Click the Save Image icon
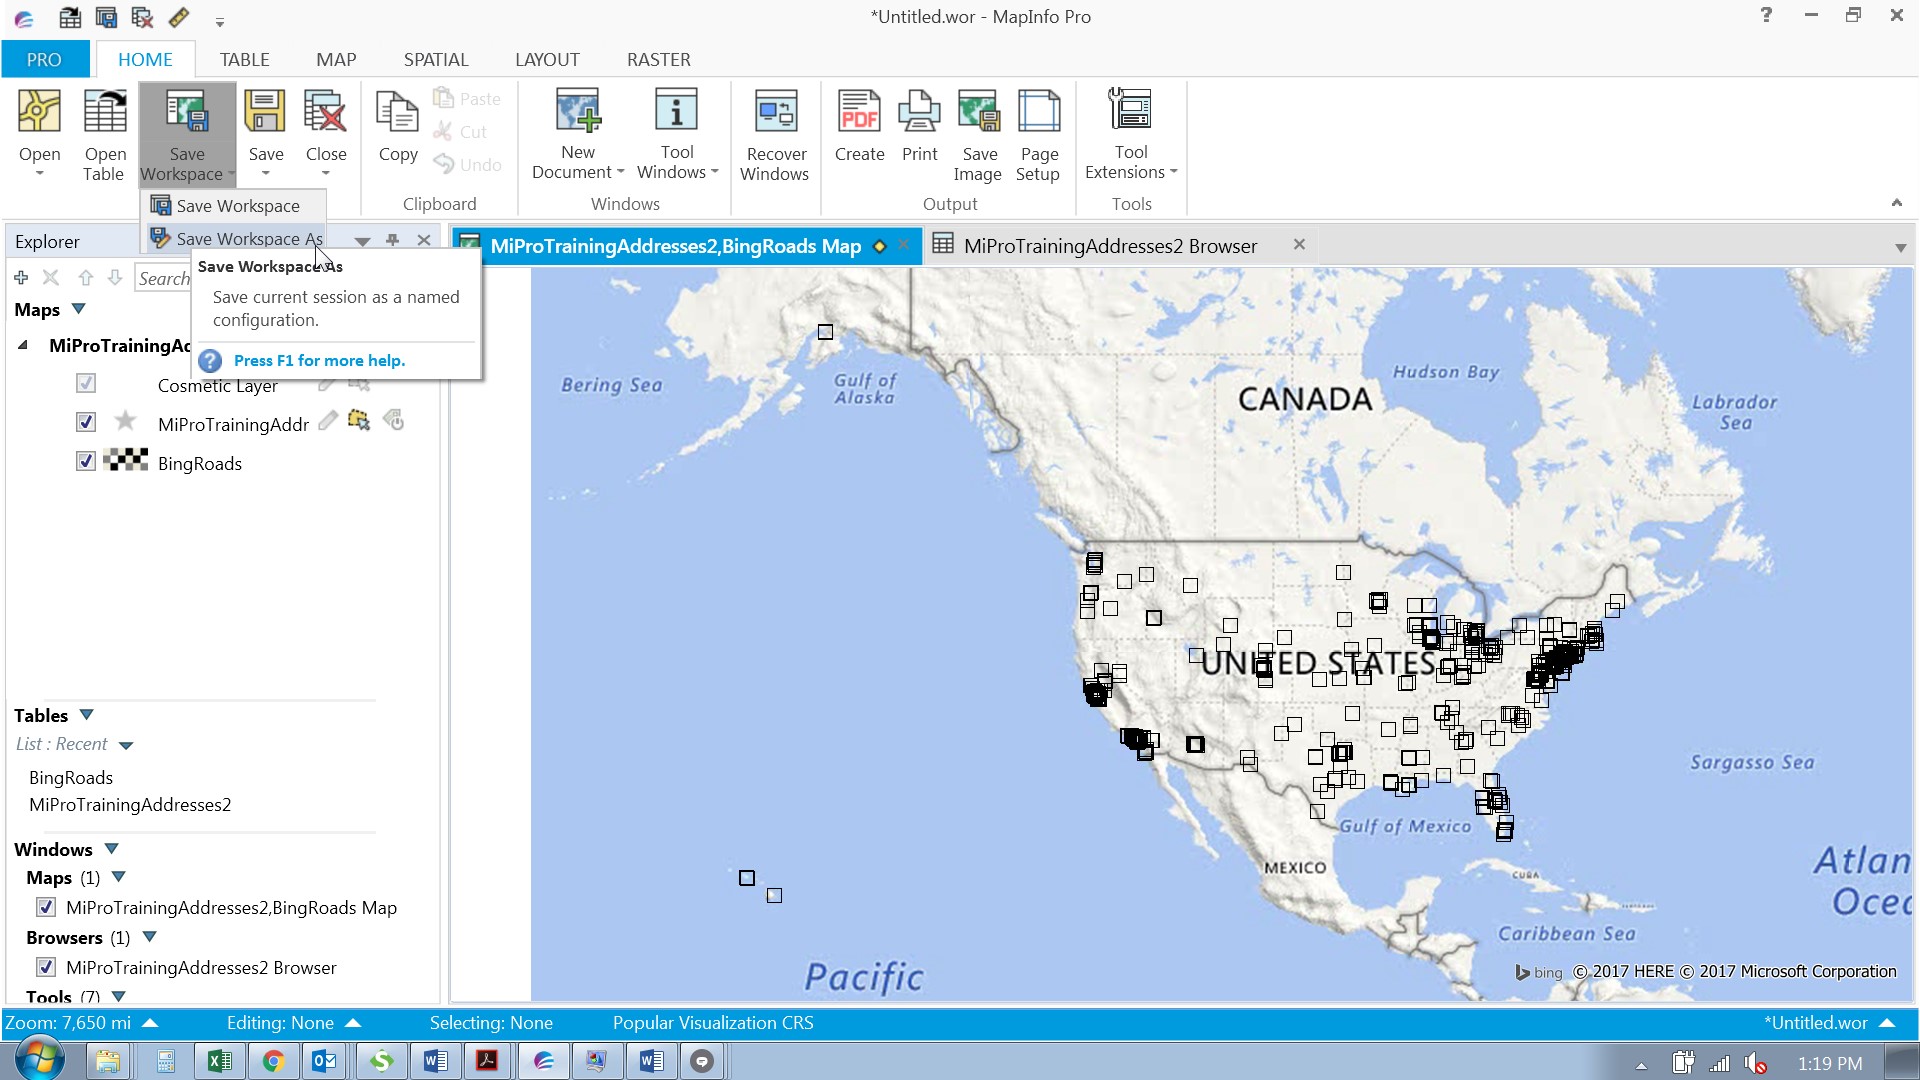Screen dimensions: 1920x1080 pos(978,112)
